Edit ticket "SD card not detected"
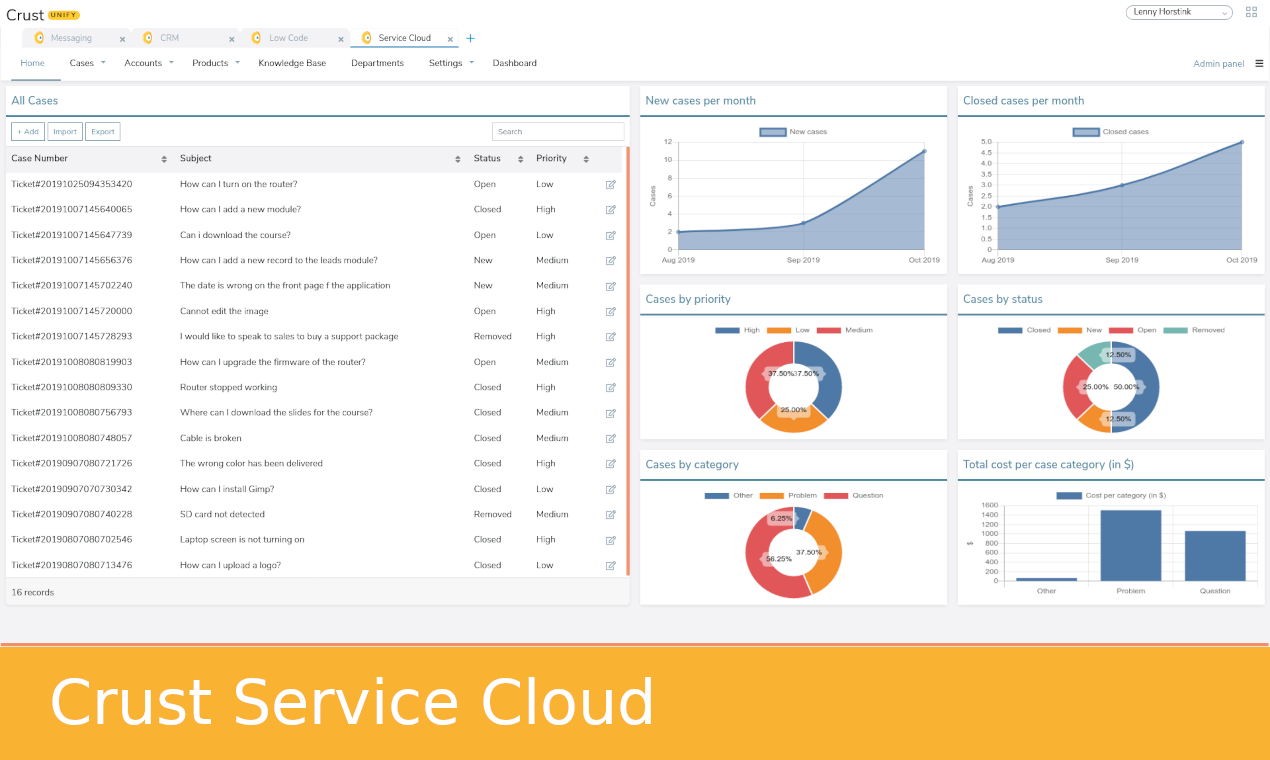This screenshot has height=760, width=1270. click(x=610, y=514)
